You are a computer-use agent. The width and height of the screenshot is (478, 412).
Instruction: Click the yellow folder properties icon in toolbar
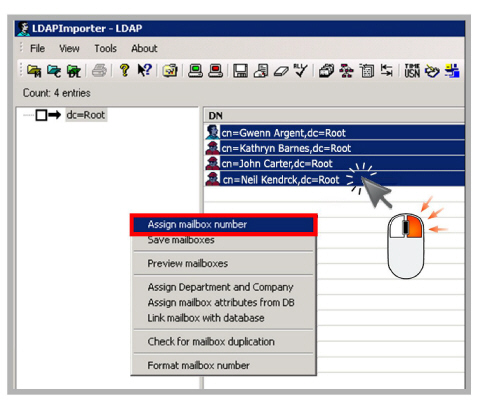click(170, 71)
